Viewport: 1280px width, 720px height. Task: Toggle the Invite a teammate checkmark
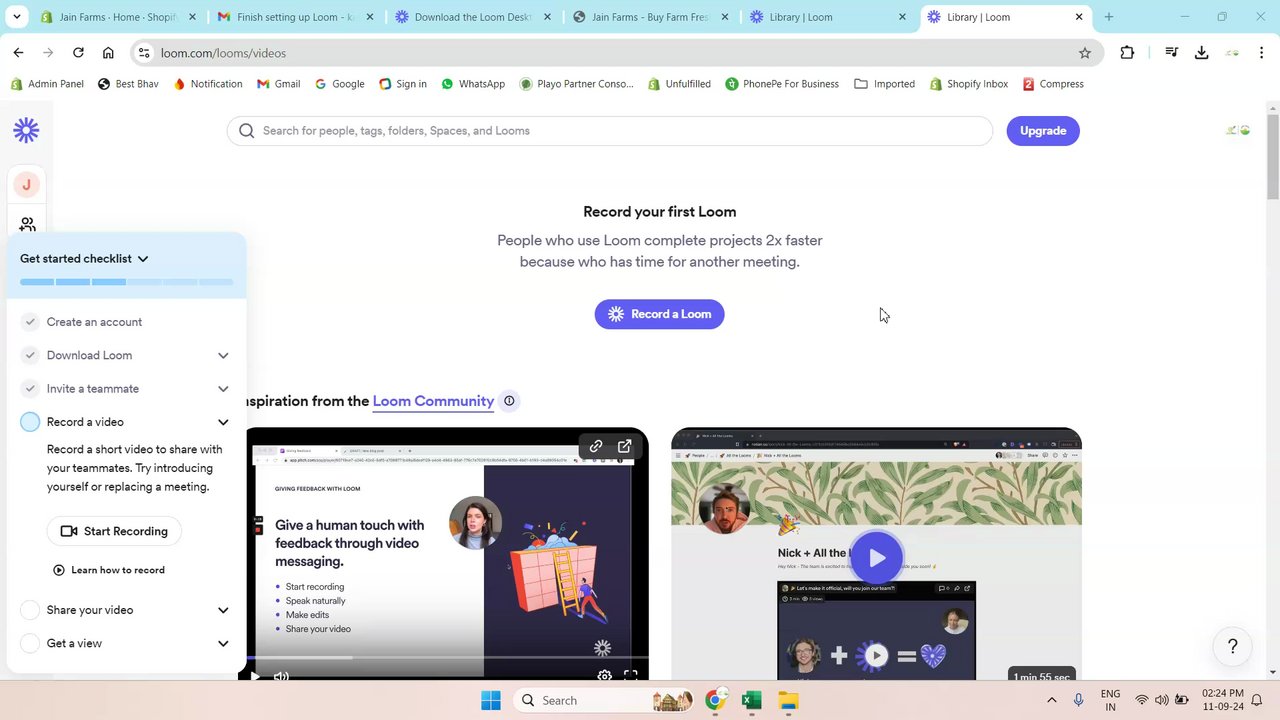pos(30,389)
